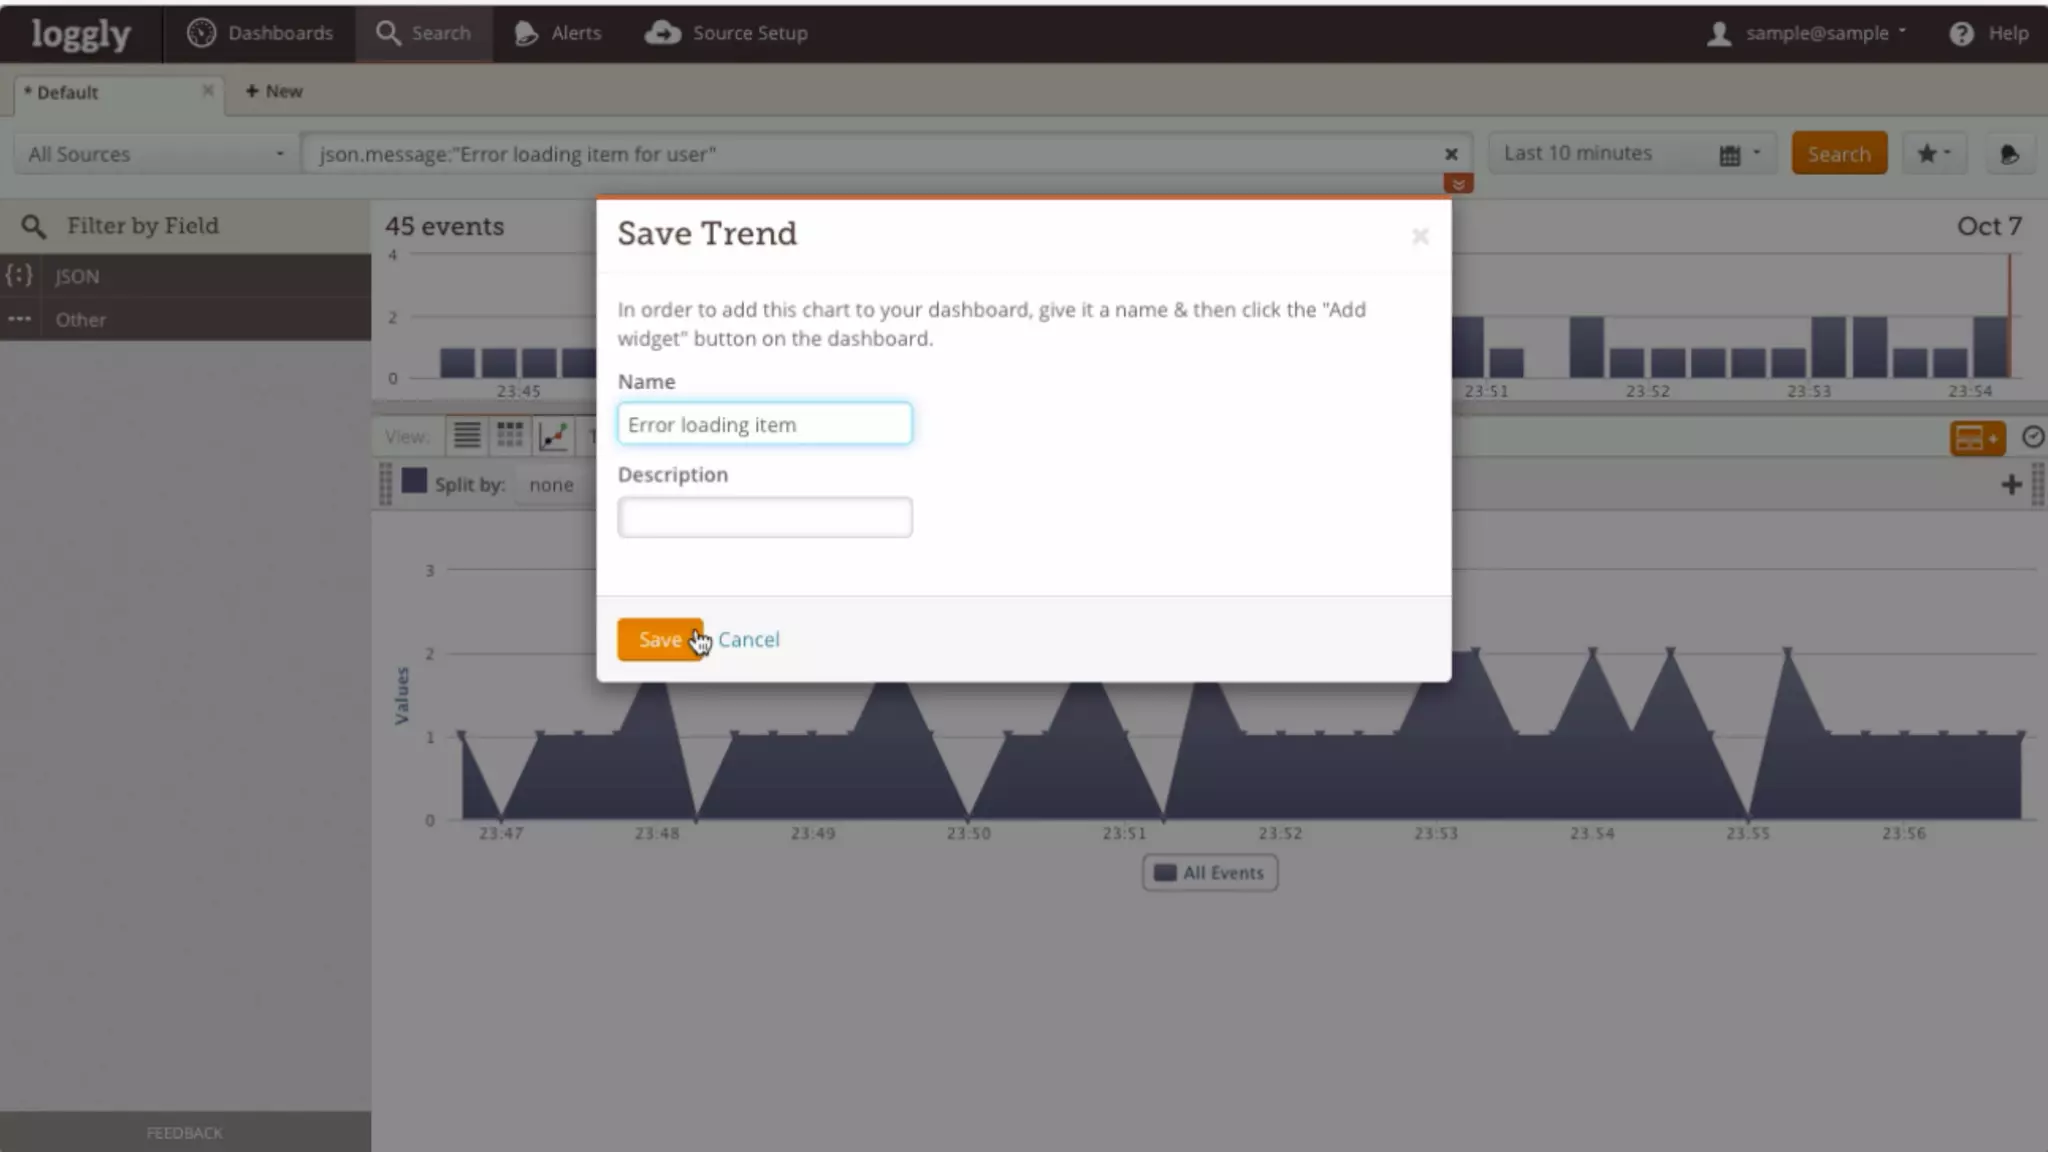Switch to the grid view
The image size is (2048, 1152).
point(510,435)
